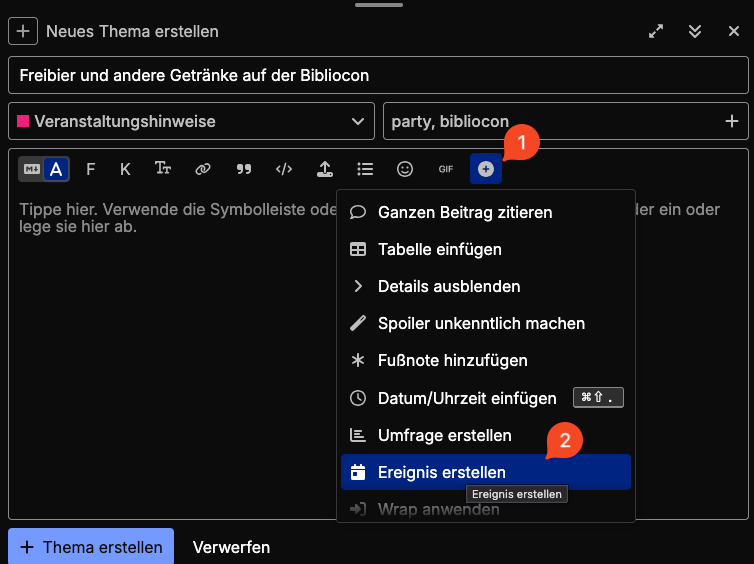754x564 pixels.
Task: Collapse the composer with the double chevron
Action: (695, 31)
